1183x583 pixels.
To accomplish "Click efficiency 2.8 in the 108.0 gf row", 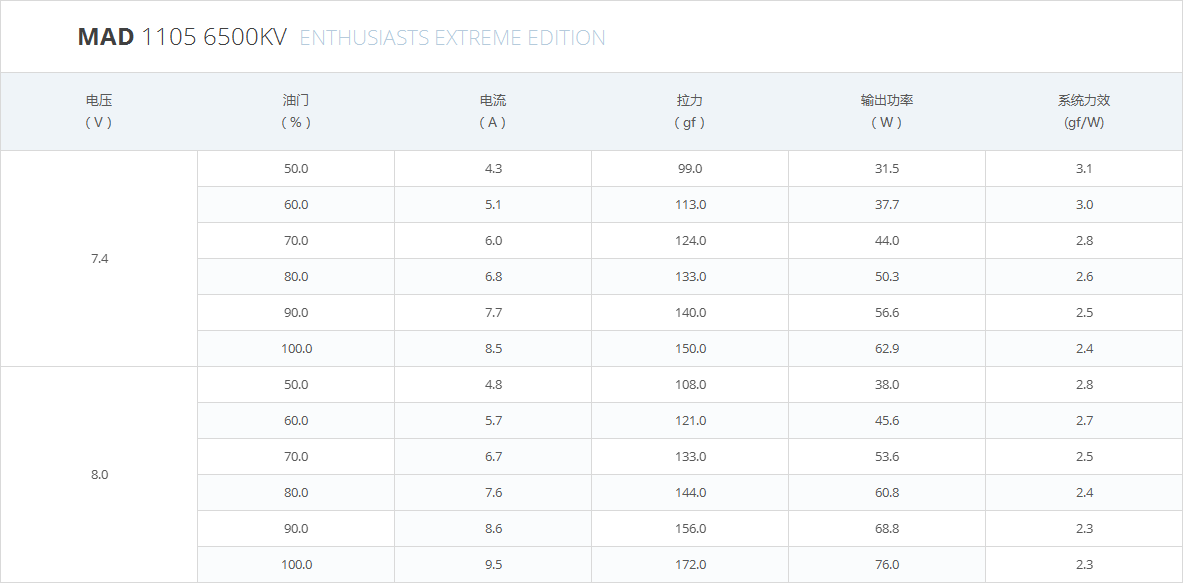I will [x=1084, y=385].
